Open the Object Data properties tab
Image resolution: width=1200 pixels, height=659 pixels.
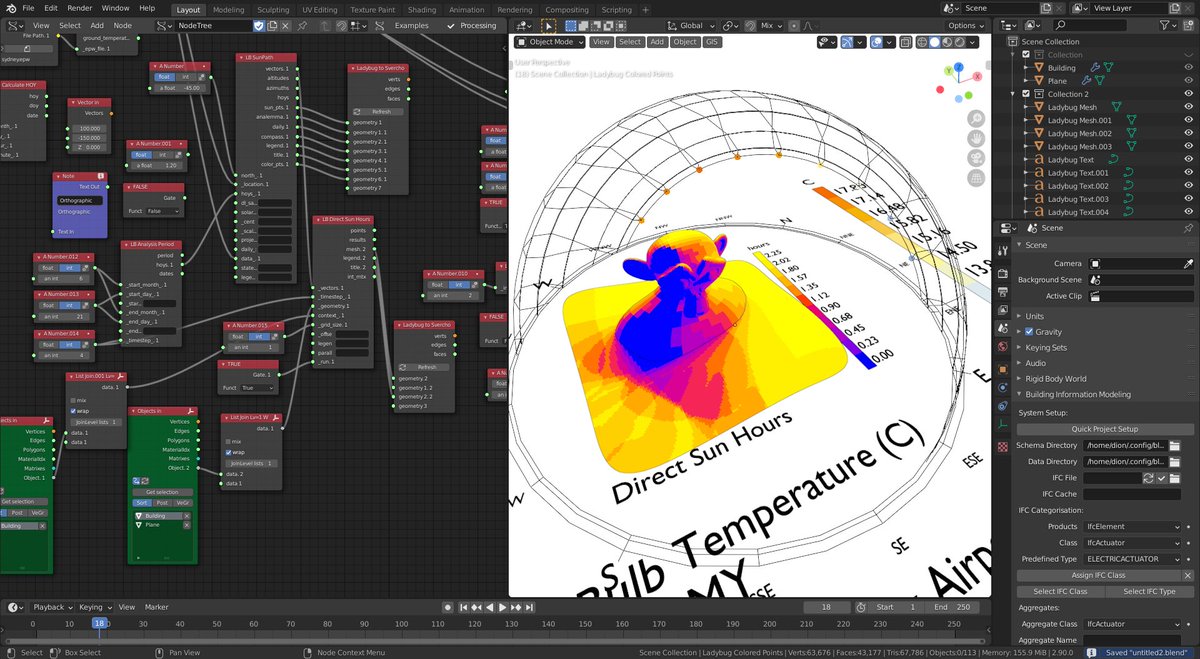pos(1002,425)
